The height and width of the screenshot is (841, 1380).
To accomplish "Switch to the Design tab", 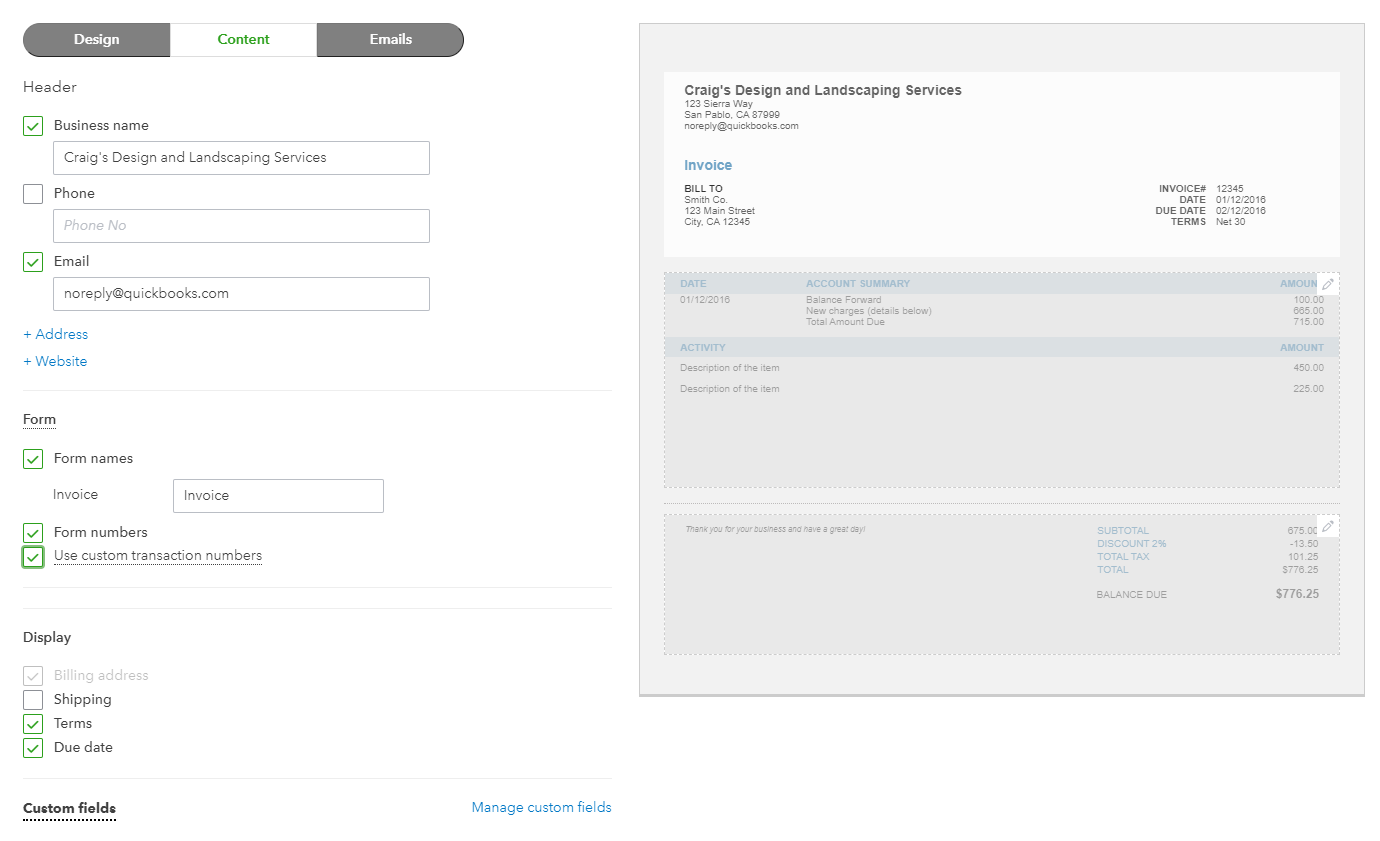I will tap(97, 40).
